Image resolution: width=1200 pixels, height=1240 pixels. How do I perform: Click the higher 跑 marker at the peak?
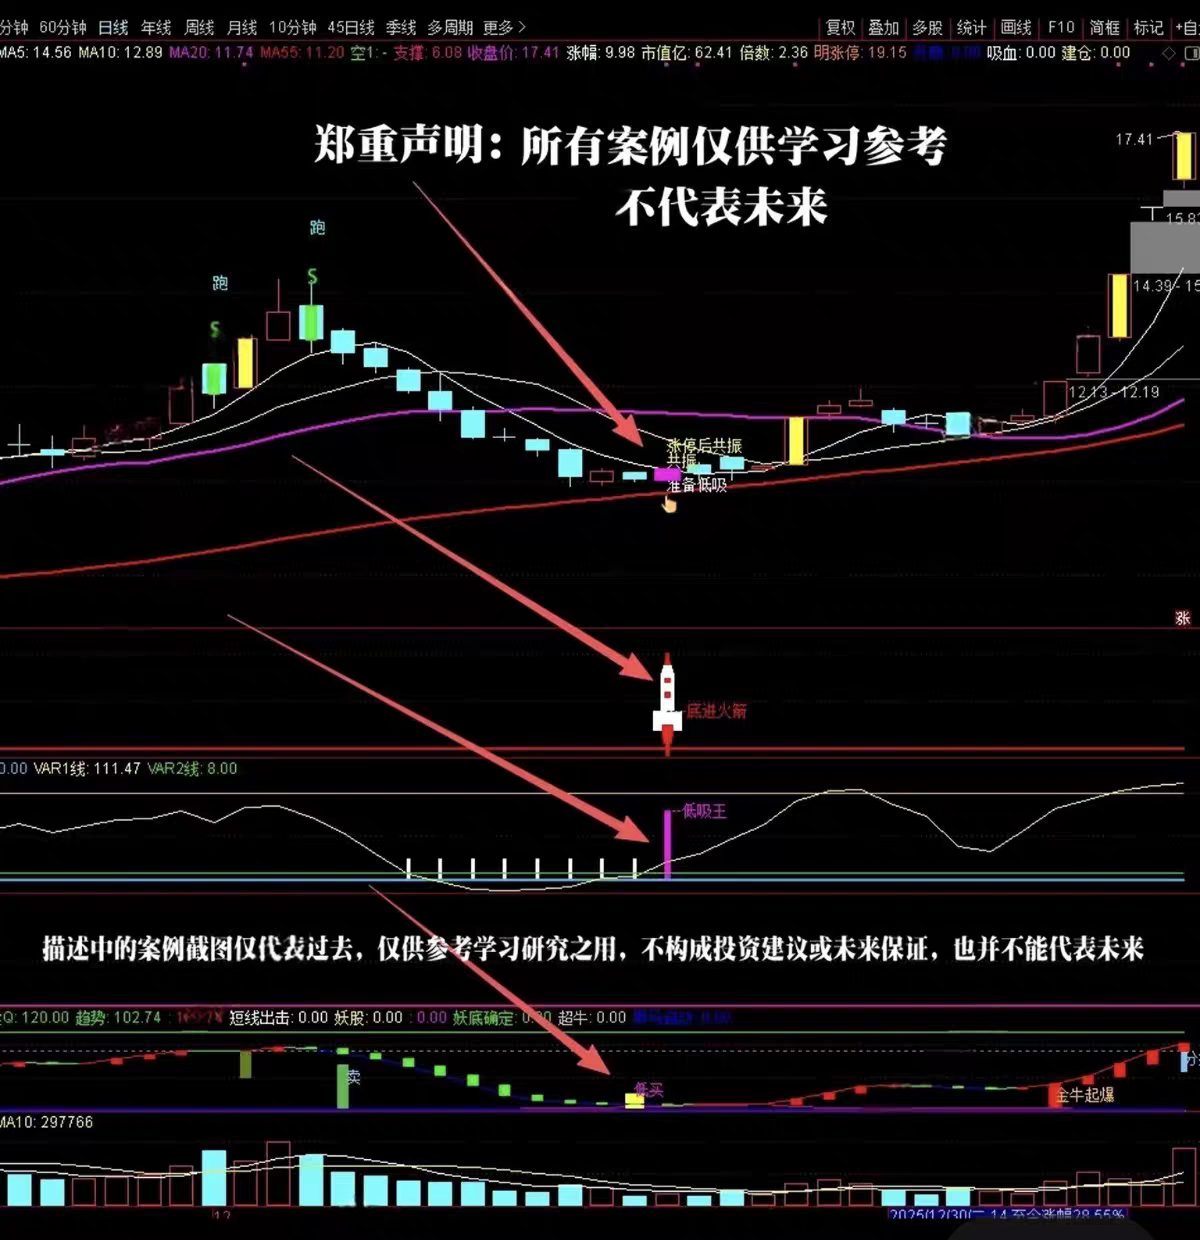coord(317,228)
